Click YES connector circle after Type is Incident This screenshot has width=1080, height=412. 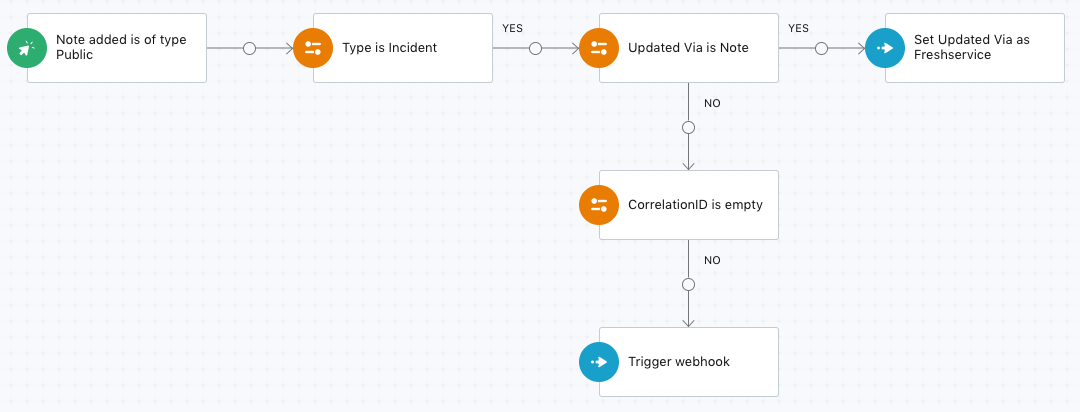point(535,48)
